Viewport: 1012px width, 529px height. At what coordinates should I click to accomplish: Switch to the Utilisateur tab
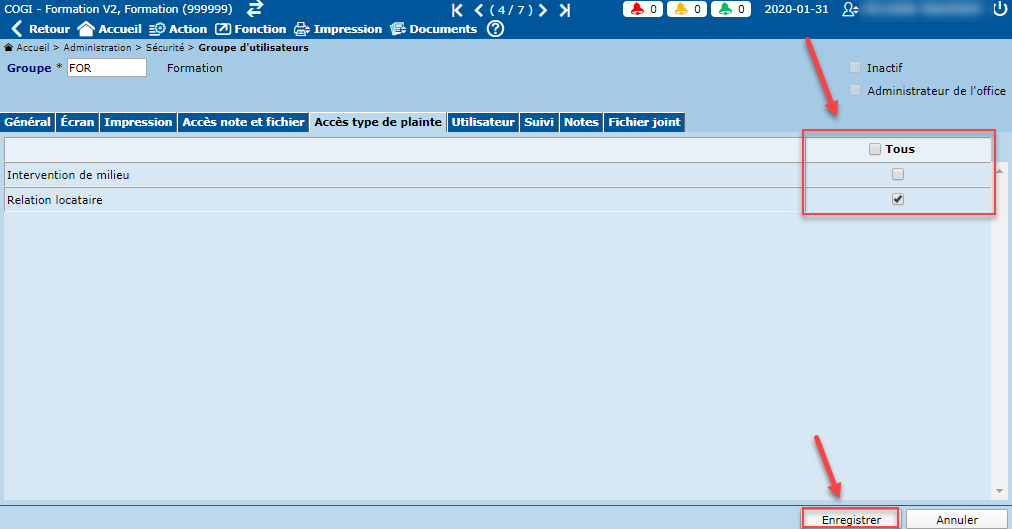[x=483, y=122]
